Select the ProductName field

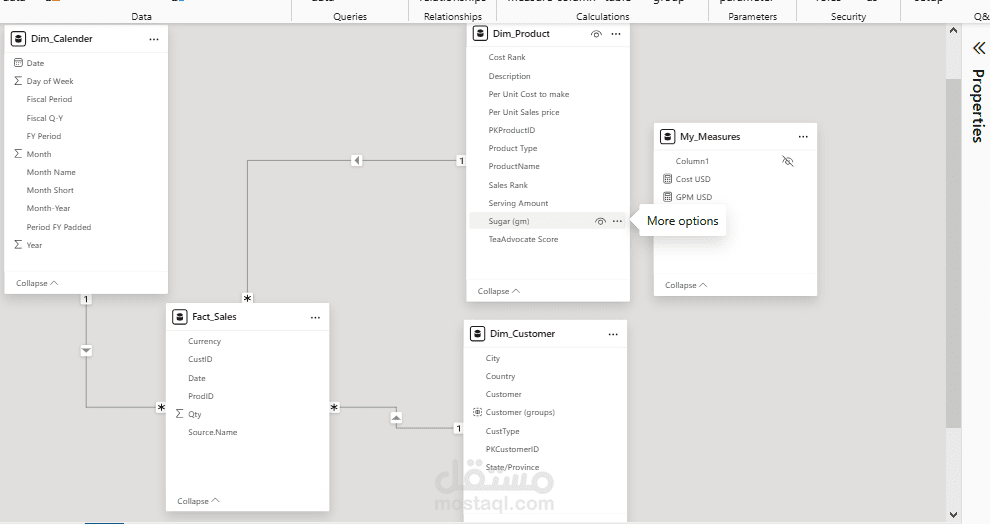tap(514, 166)
